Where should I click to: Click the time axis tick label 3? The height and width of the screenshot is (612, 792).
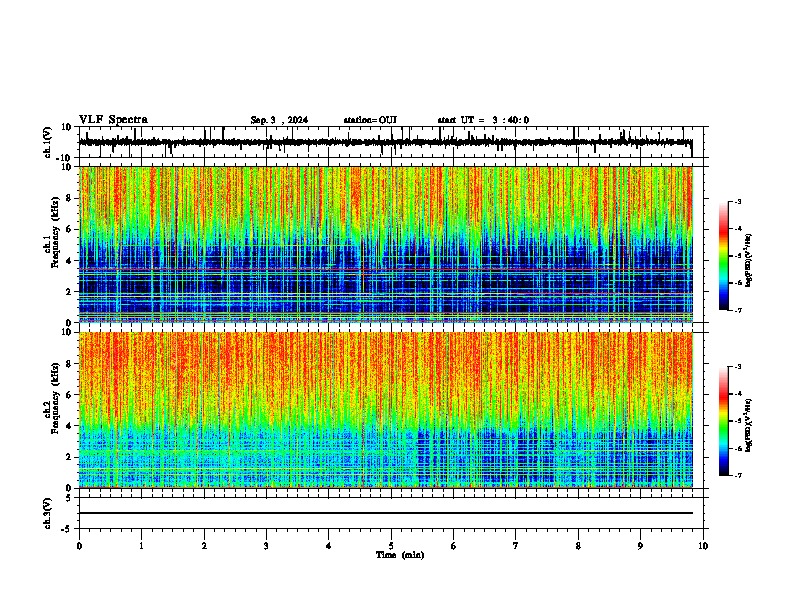[x=266, y=546]
